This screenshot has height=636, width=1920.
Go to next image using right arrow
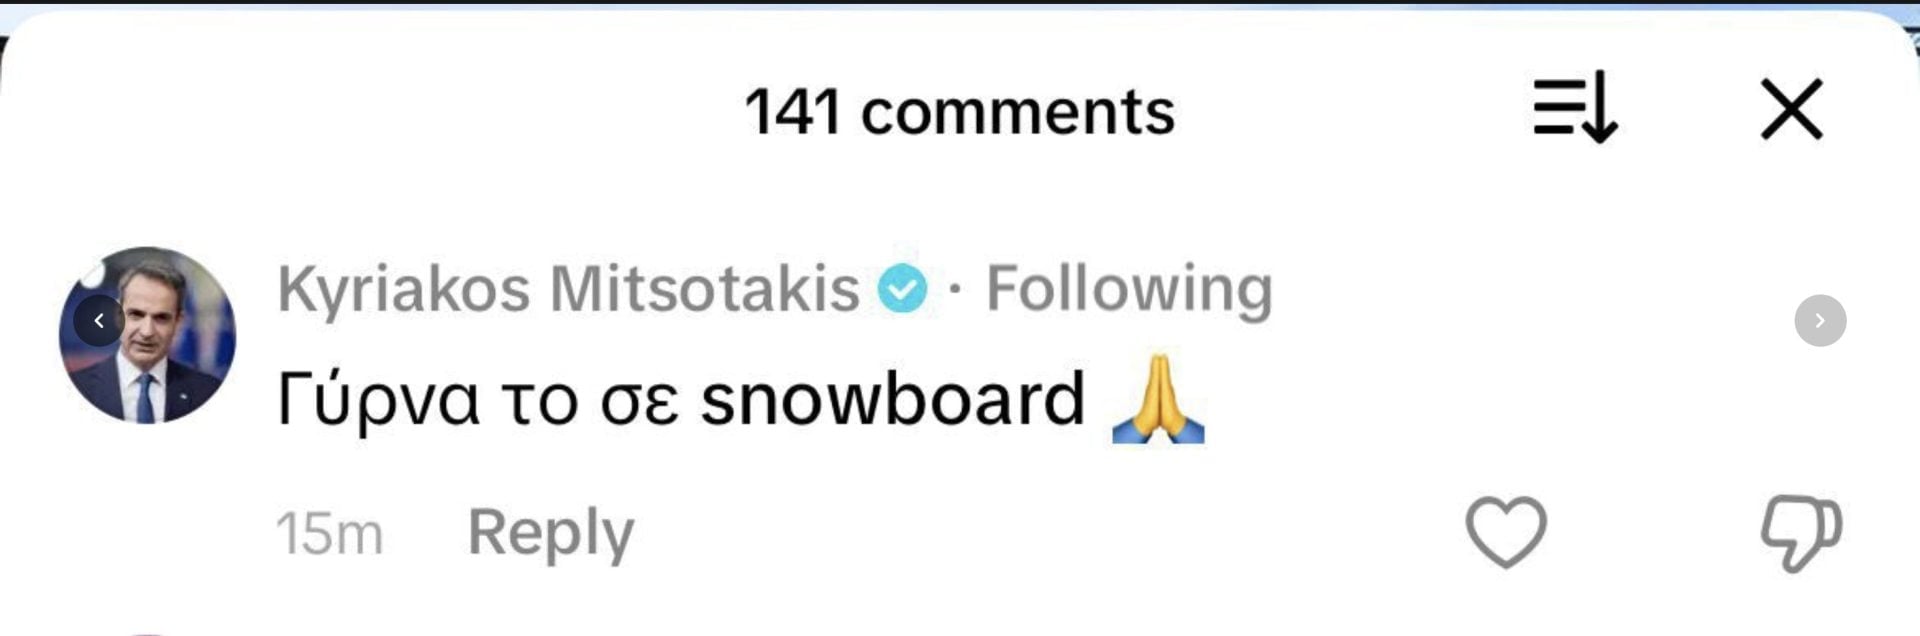1820,321
